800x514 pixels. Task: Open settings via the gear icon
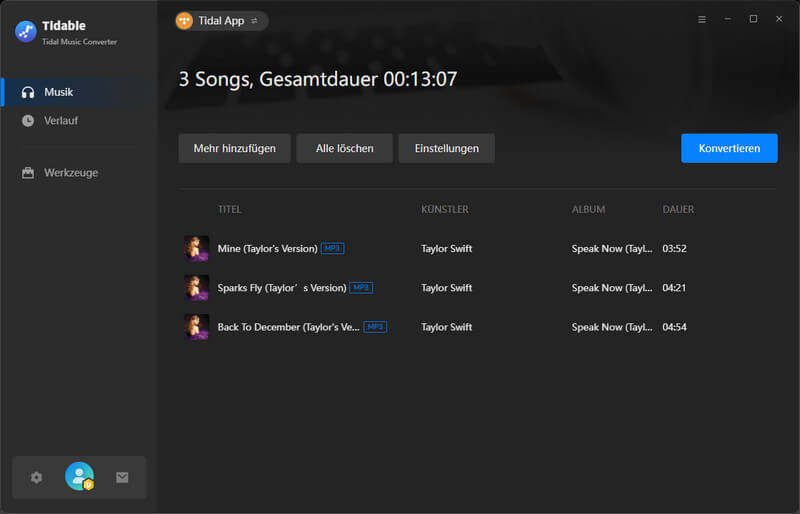[36, 477]
